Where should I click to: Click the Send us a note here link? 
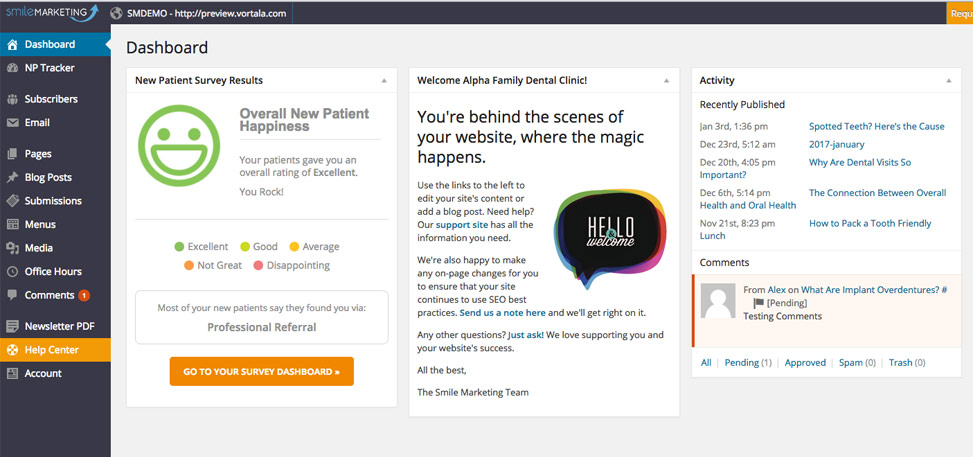click(503, 313)
